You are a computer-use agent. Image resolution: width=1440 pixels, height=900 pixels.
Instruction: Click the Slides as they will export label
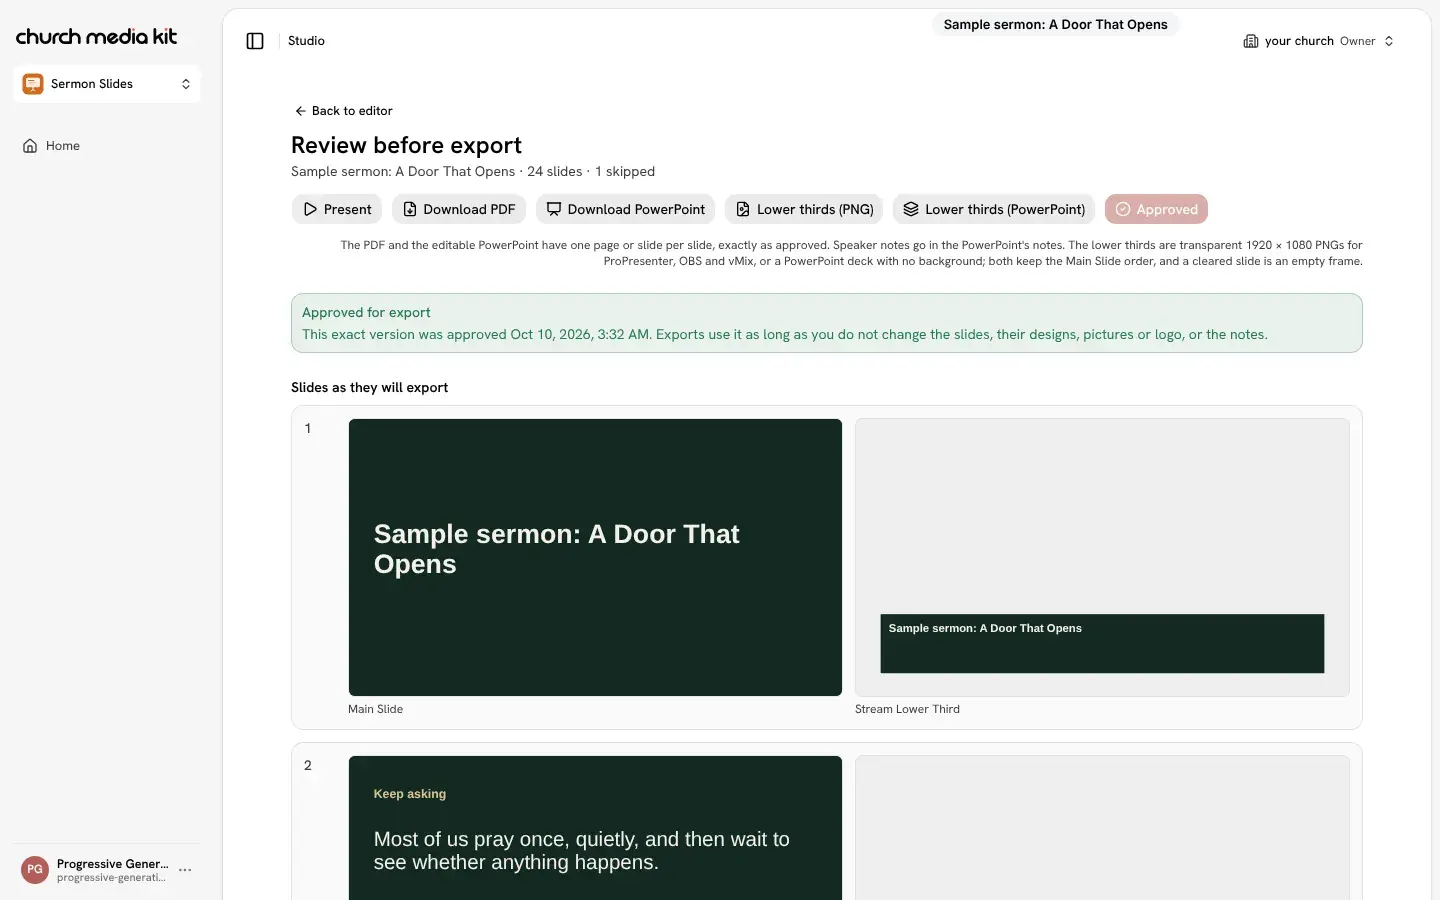(369, 388)
